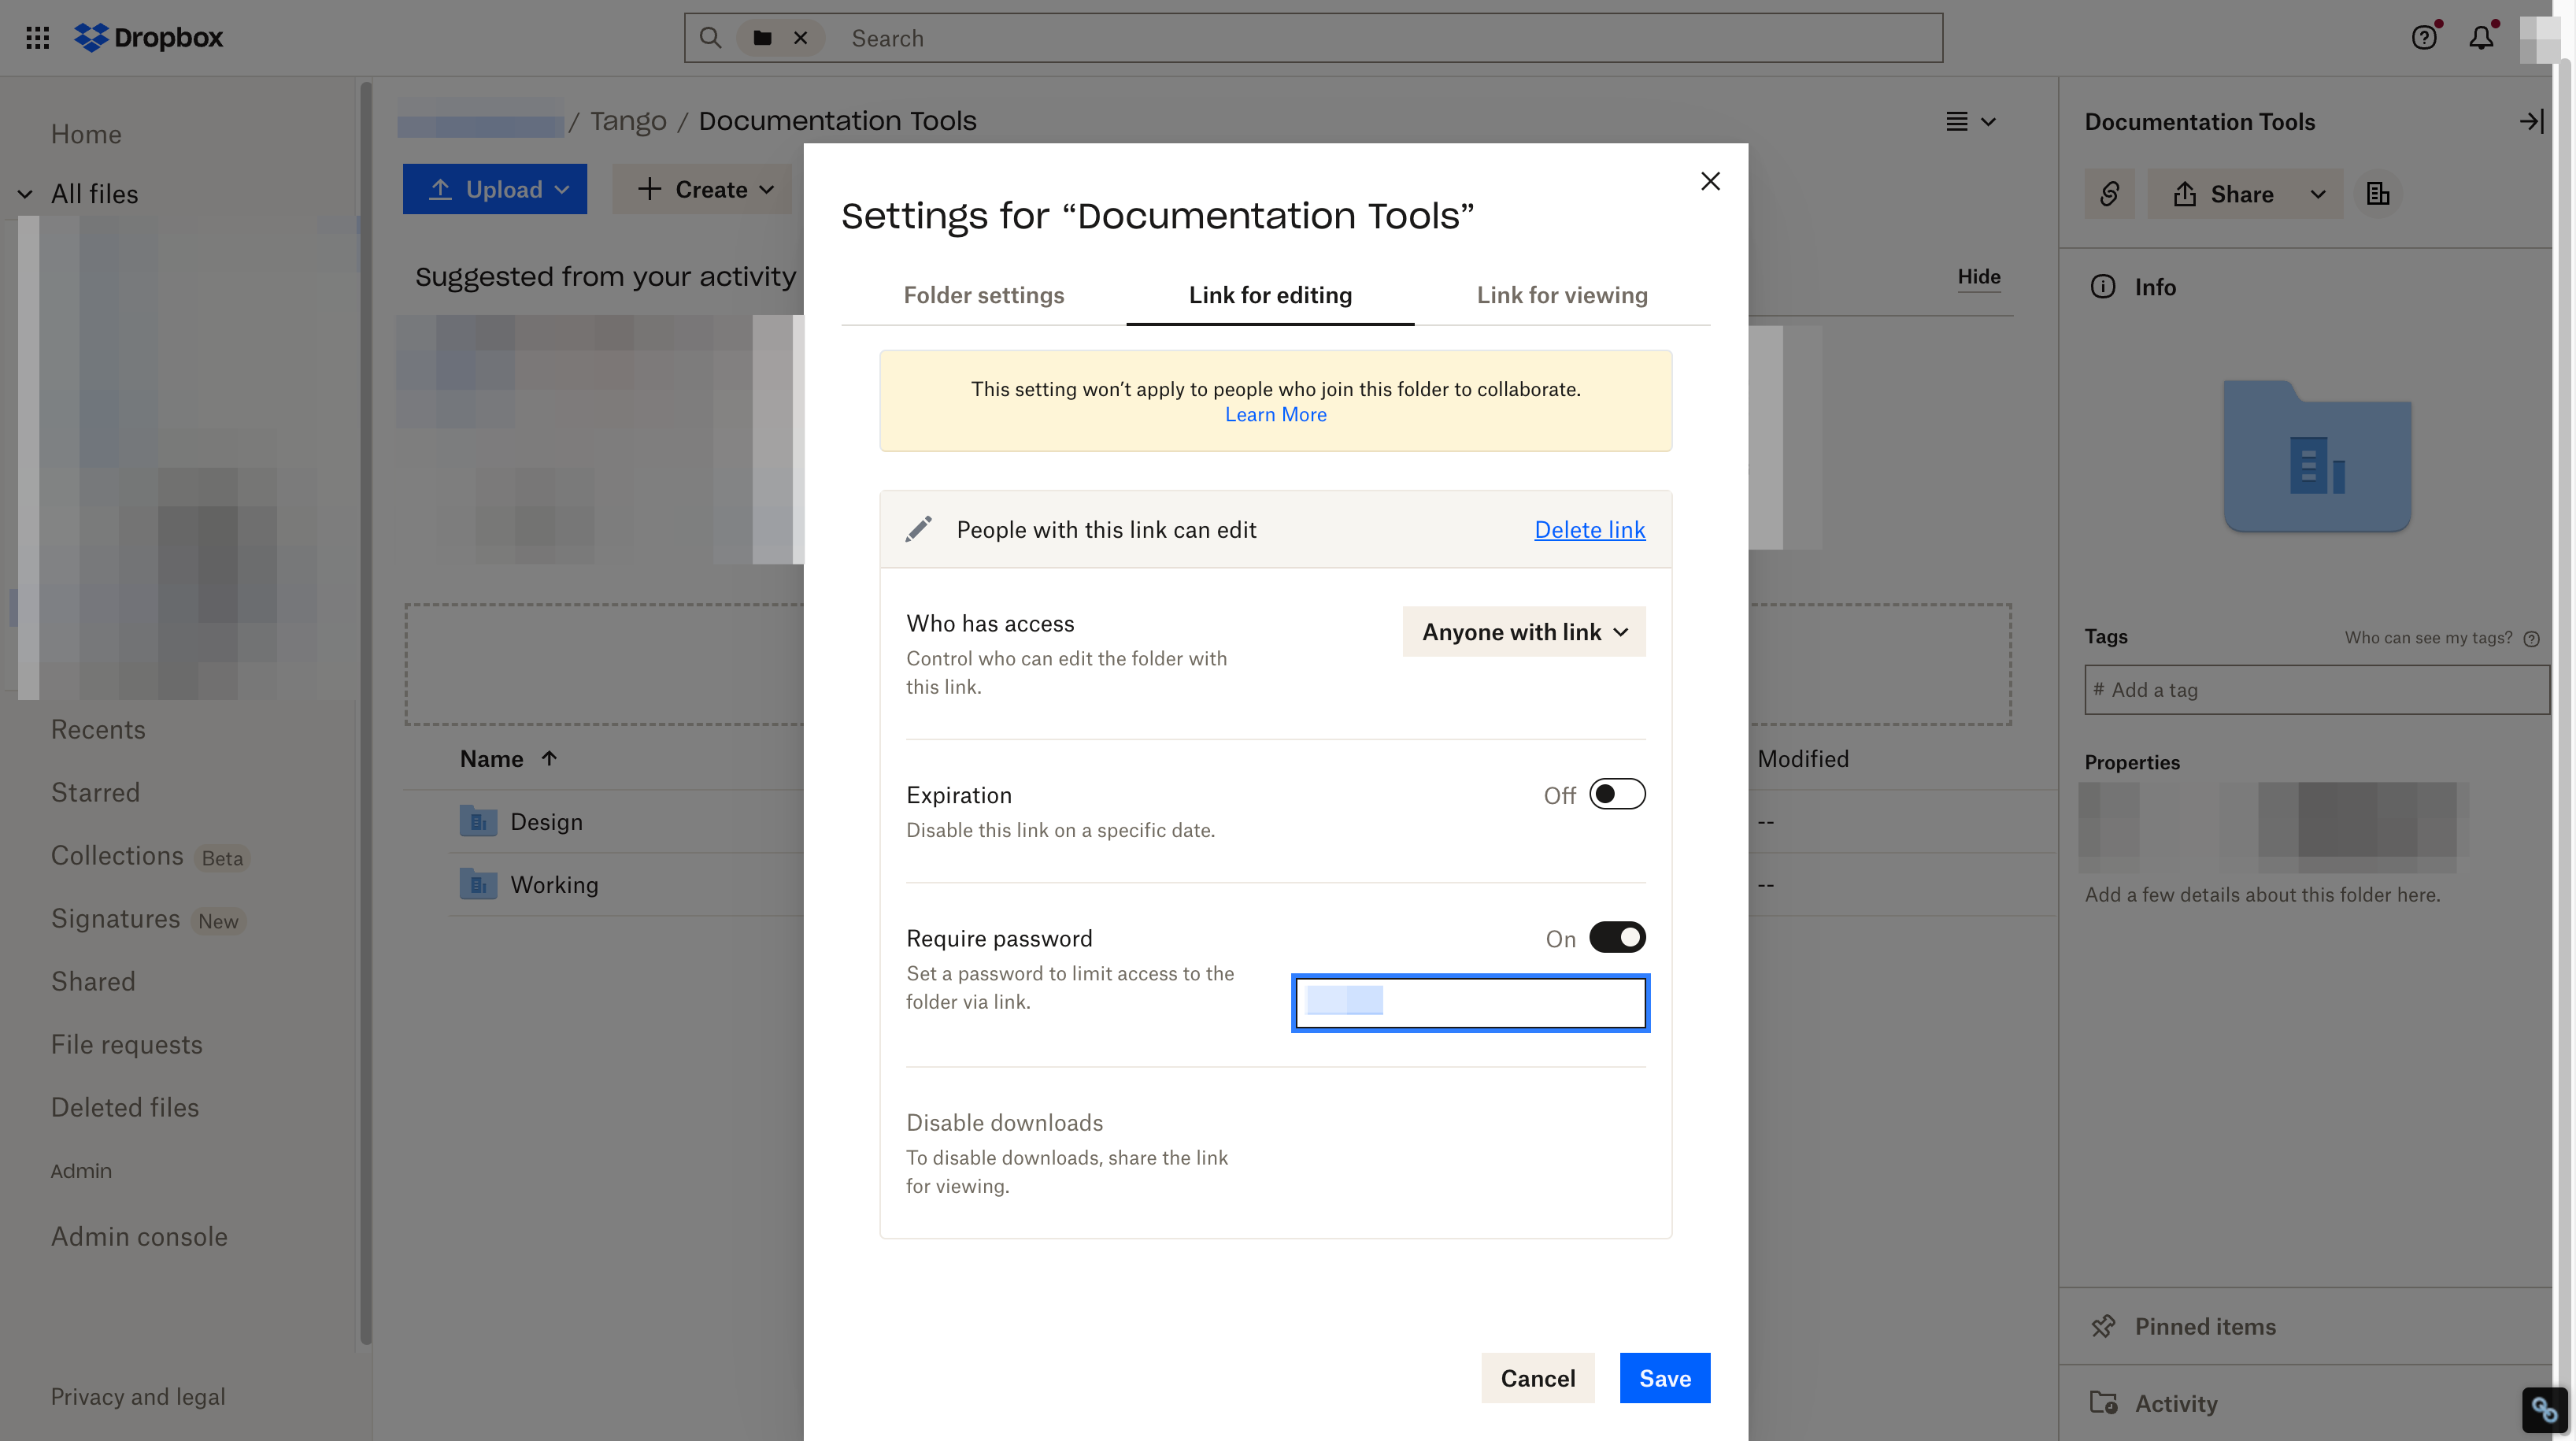Collapse the Documentation Tools details panel

pyautogui.click(x=2531, y=121)
